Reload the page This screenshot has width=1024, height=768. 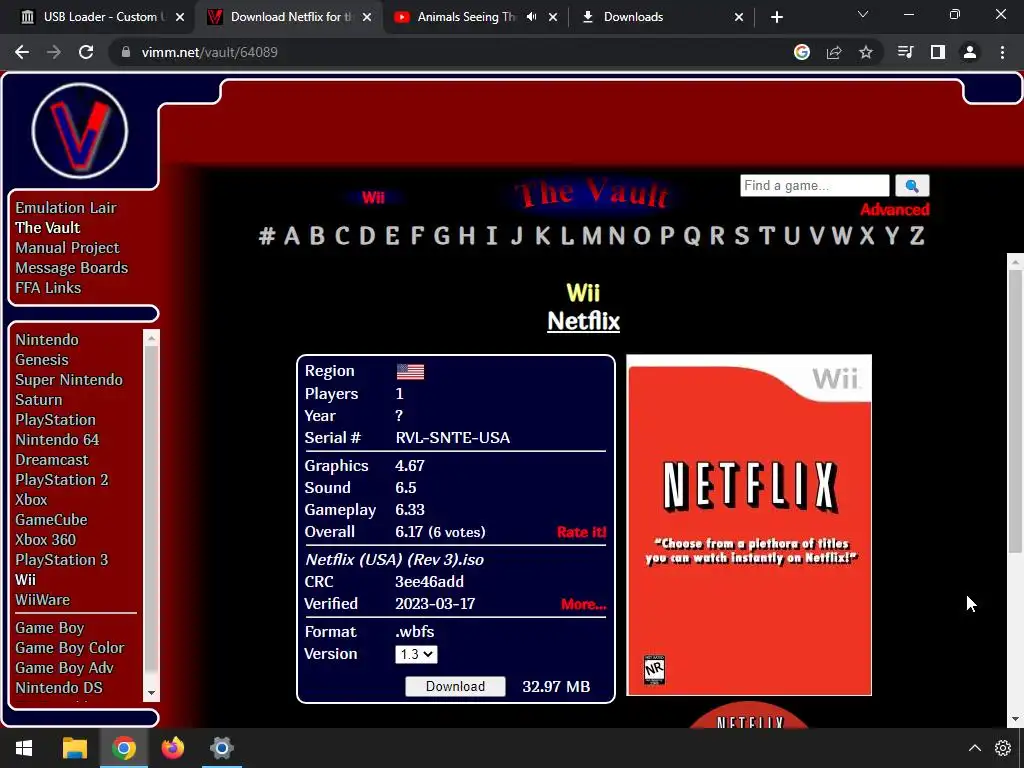click(x=86, y=52)
